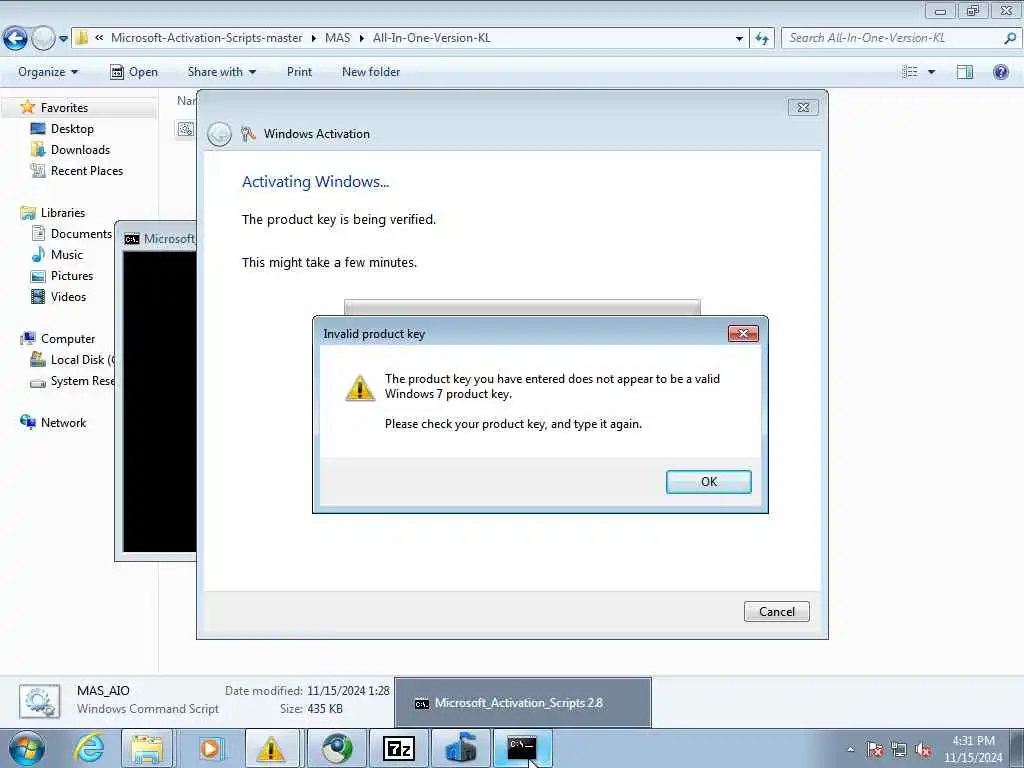Click All-In-One-Version-KL path segment
This screenshot has width=1024, height=768.
432,38
